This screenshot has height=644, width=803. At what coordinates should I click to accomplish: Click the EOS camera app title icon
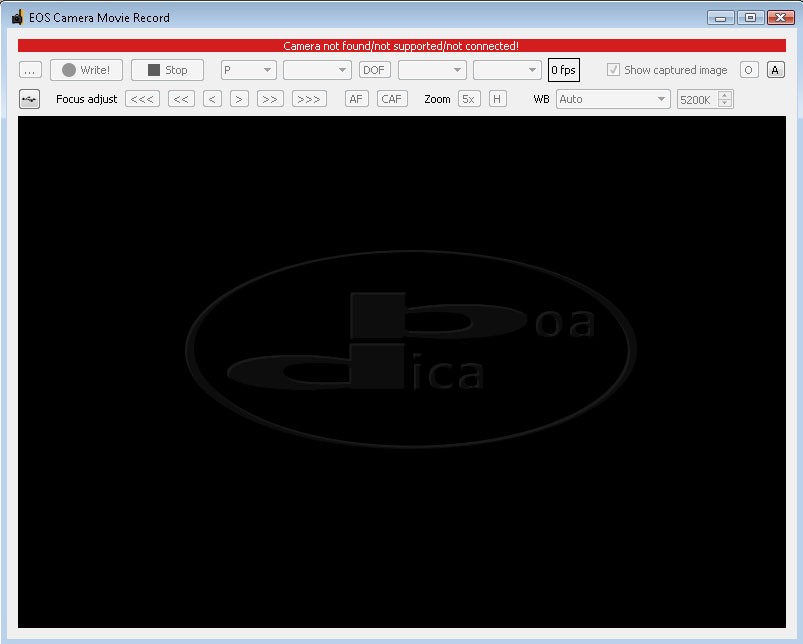[17, 17]
